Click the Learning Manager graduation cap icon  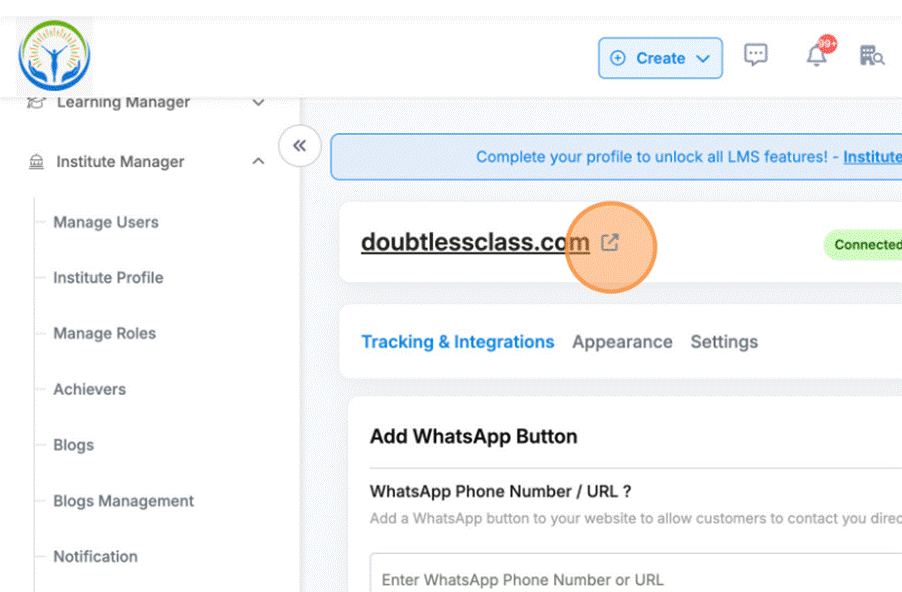(37, 102)
